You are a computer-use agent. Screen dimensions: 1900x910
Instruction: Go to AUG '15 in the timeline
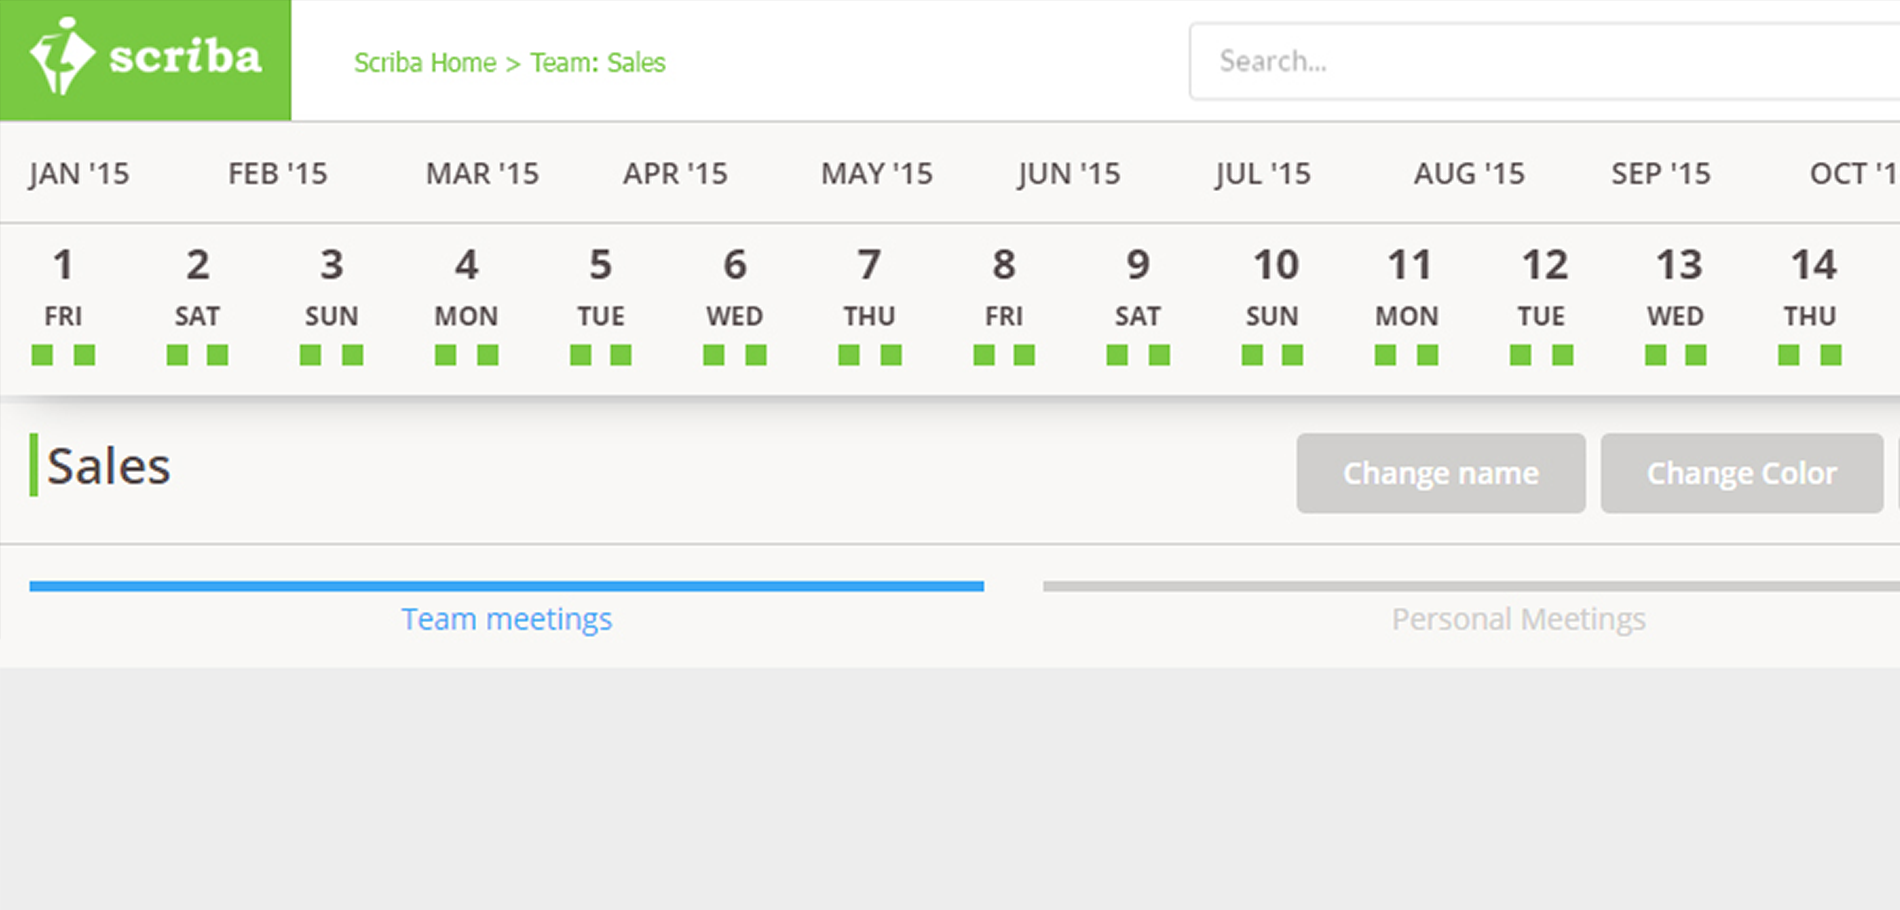[1468, 174]
